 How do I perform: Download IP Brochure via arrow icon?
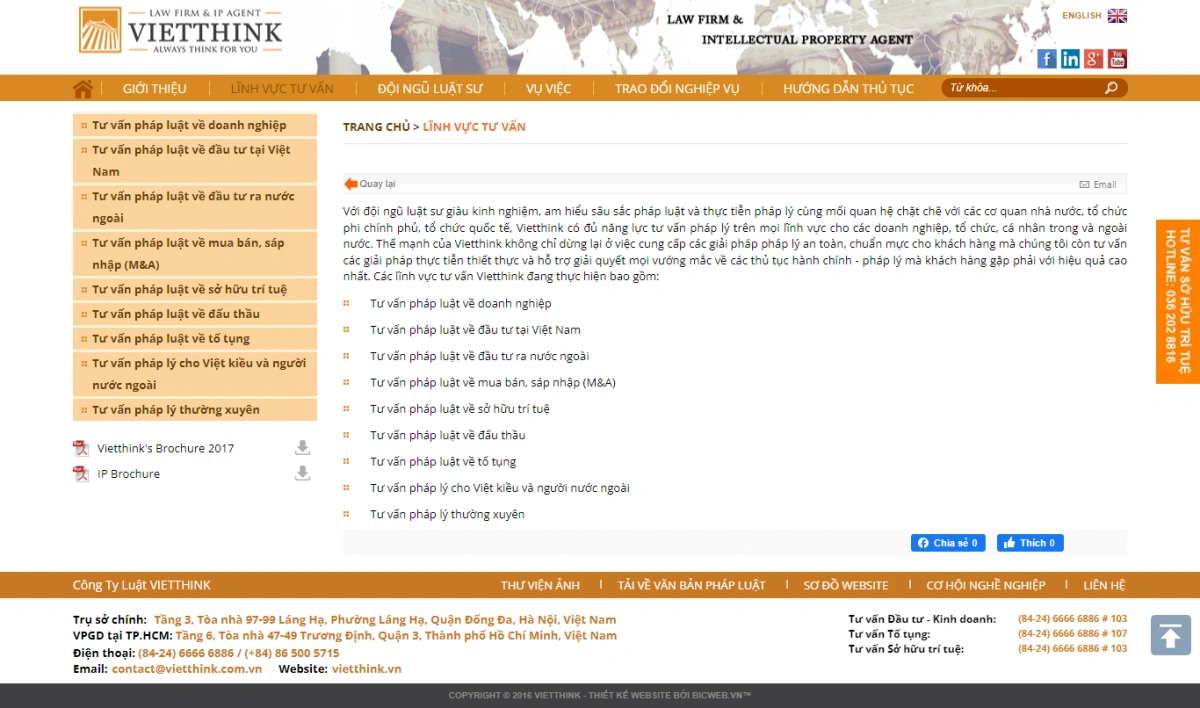click(x=302, y=474)
